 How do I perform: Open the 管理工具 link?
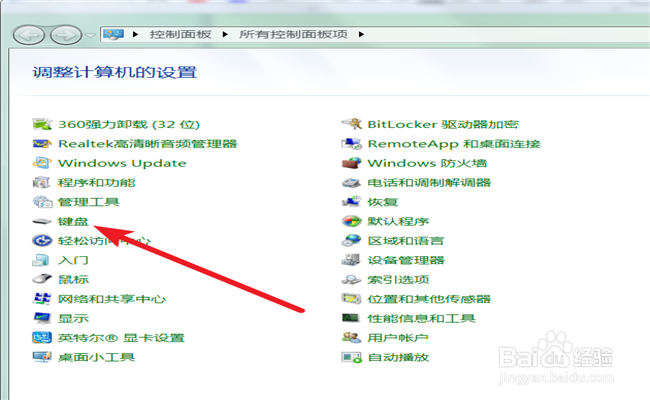(x=89, y=202)
